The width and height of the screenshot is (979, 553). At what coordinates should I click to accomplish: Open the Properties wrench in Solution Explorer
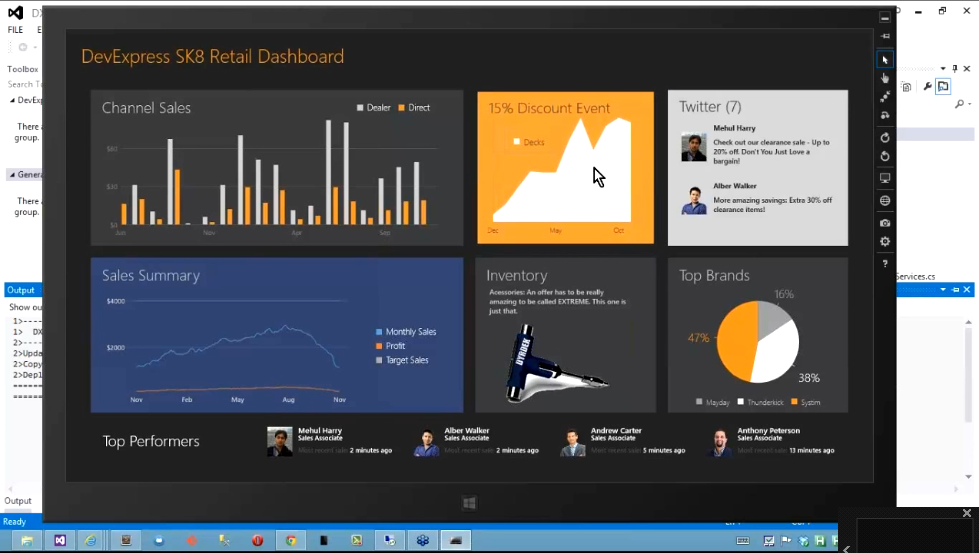tap(927, 87)
